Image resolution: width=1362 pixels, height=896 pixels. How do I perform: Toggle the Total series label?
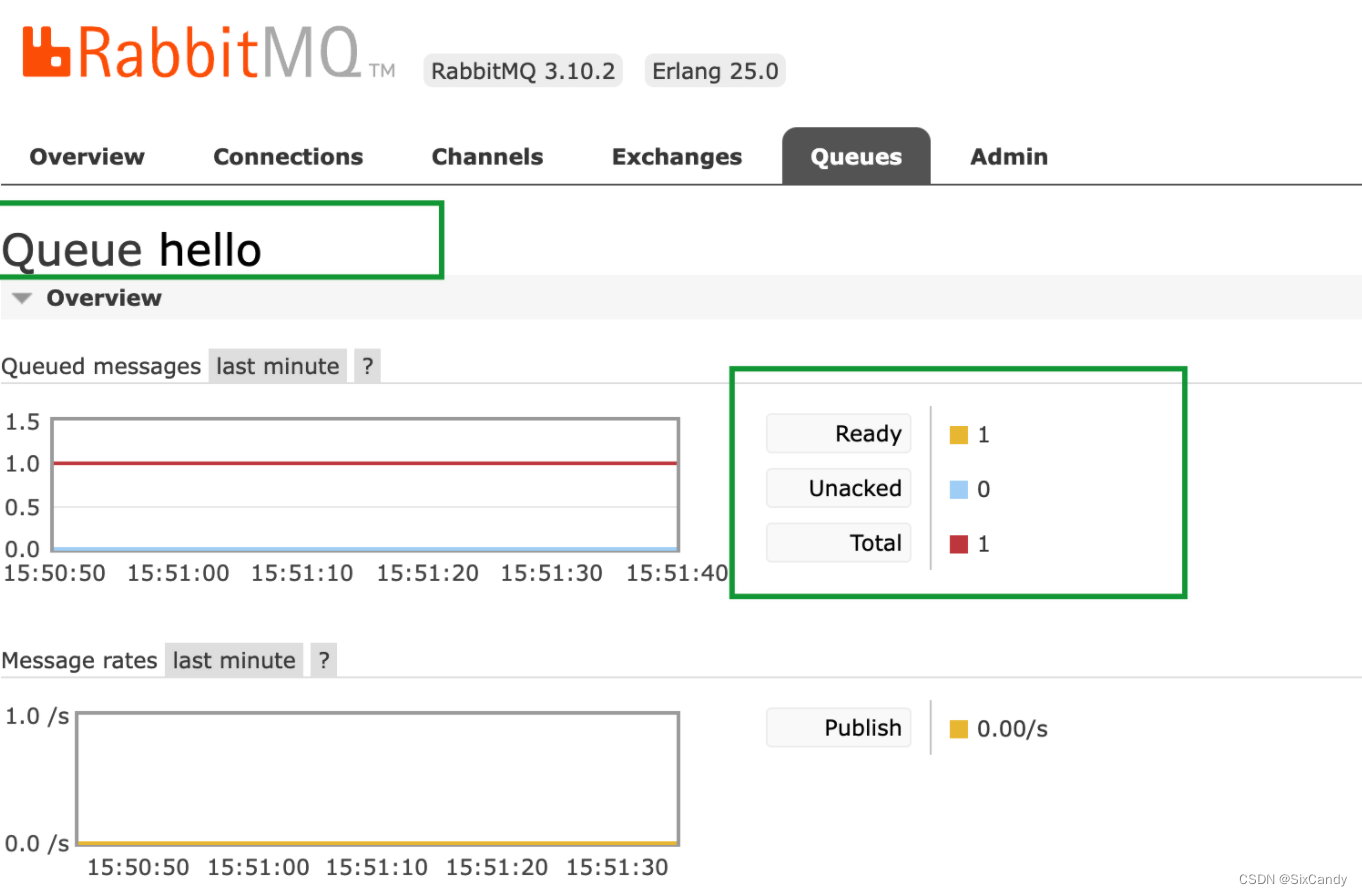838,543
